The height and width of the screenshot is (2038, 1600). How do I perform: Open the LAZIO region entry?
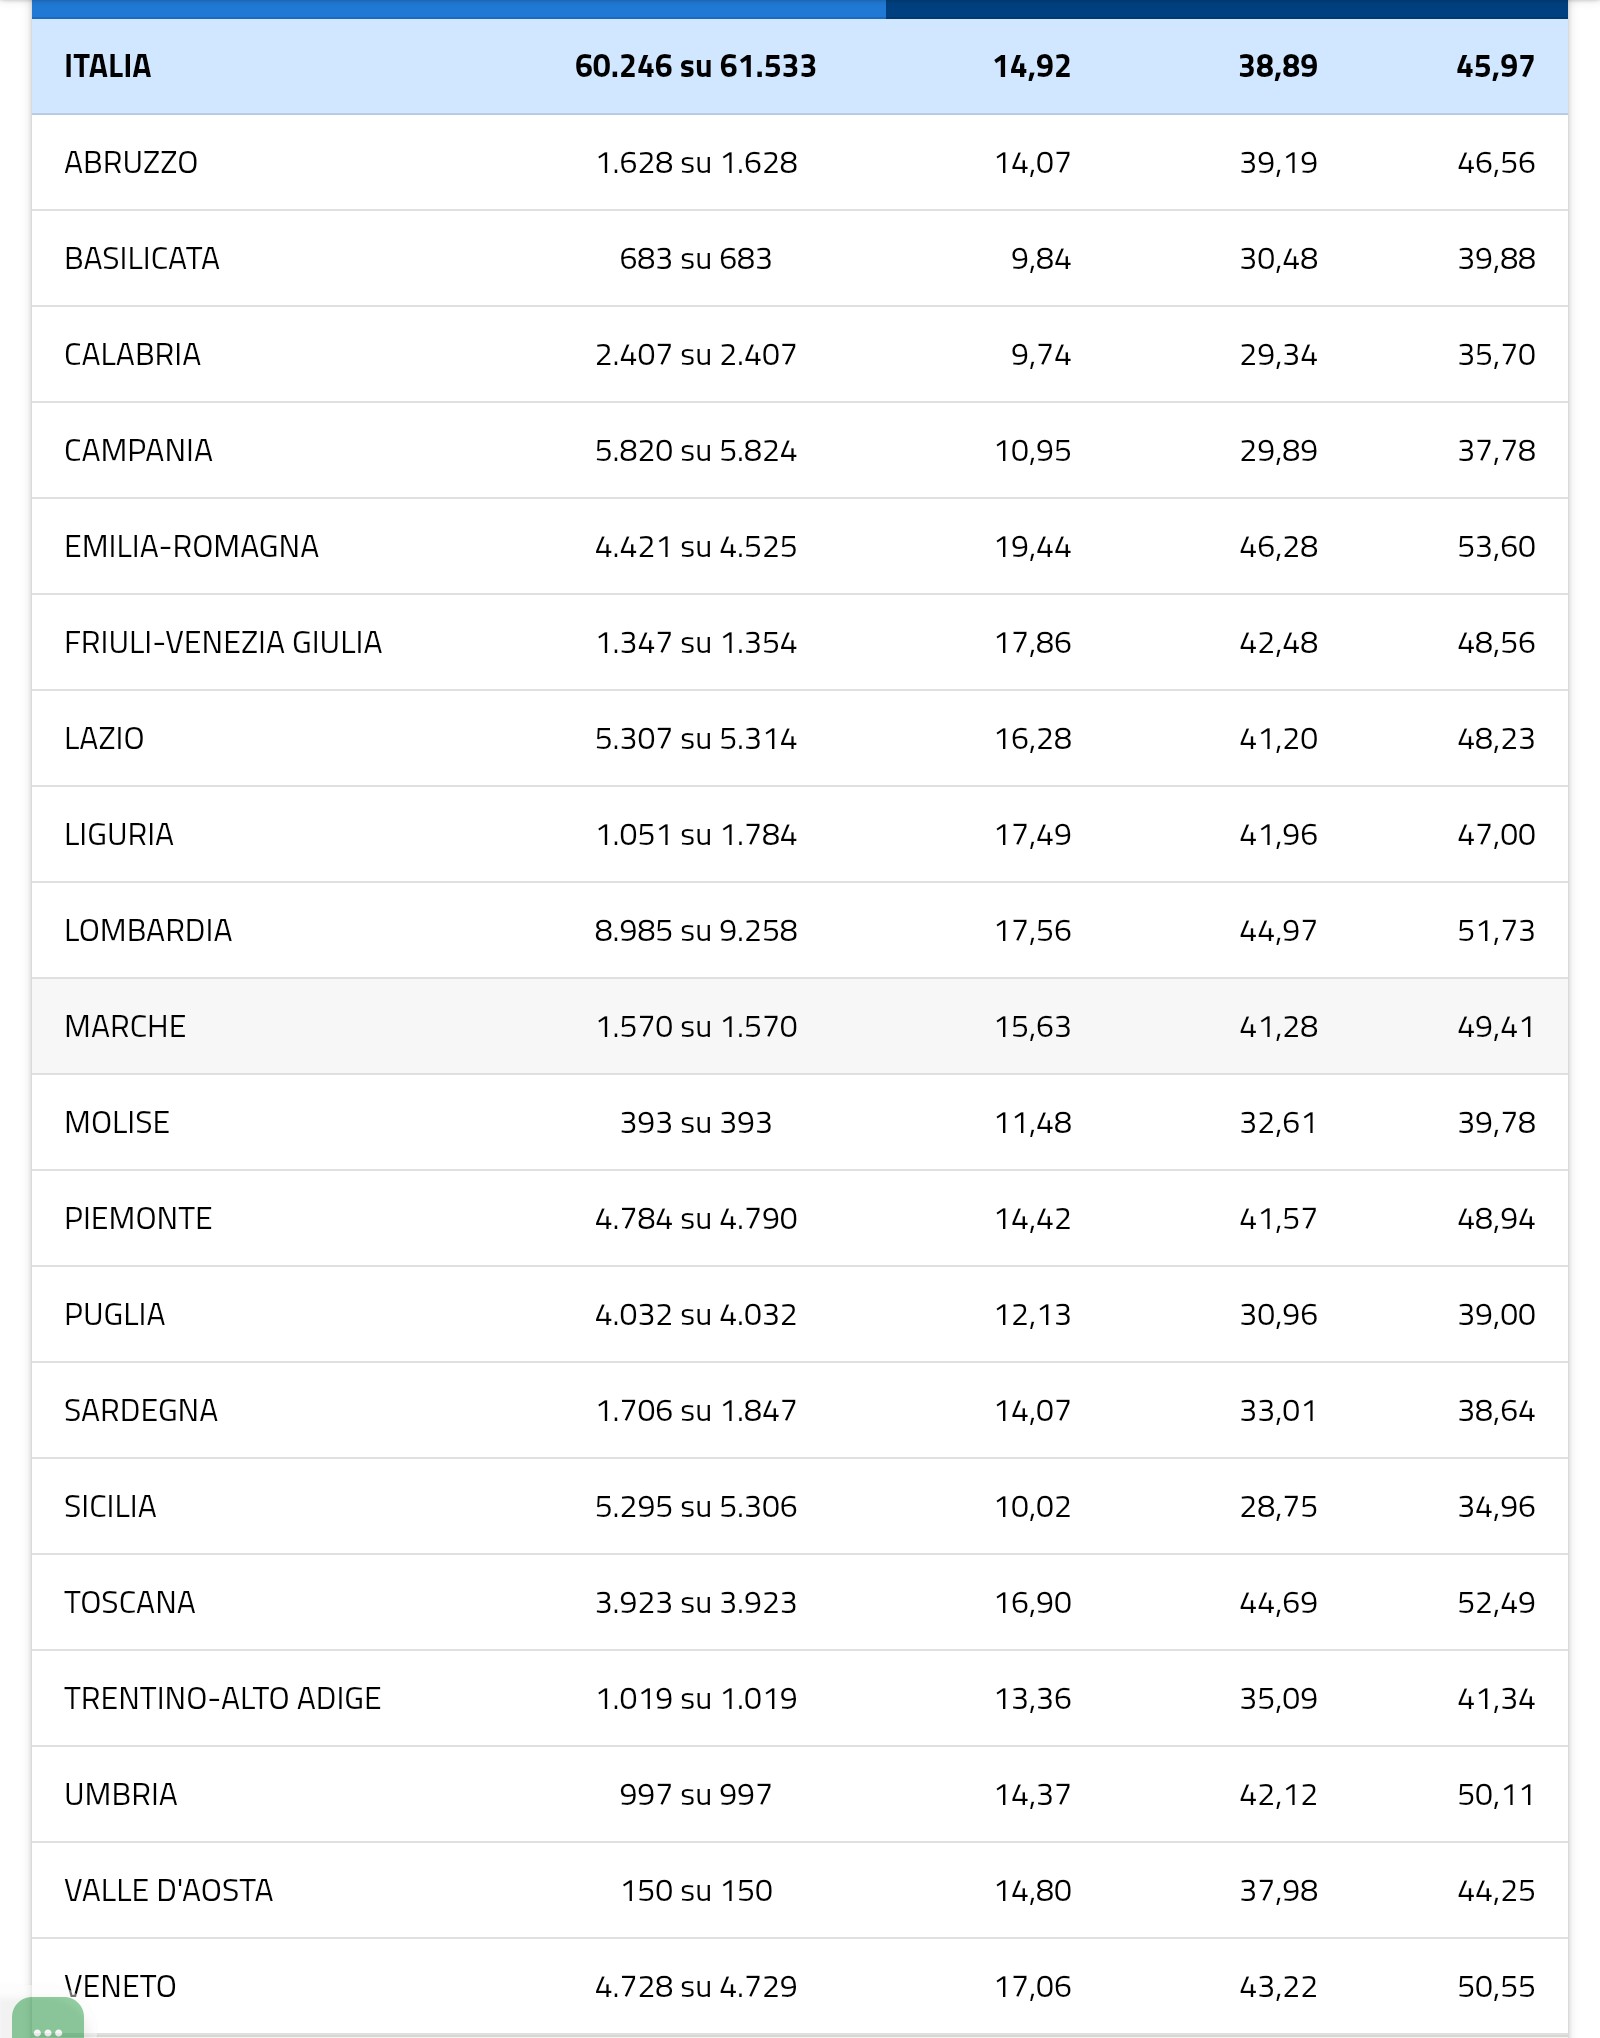coord(104,738)
